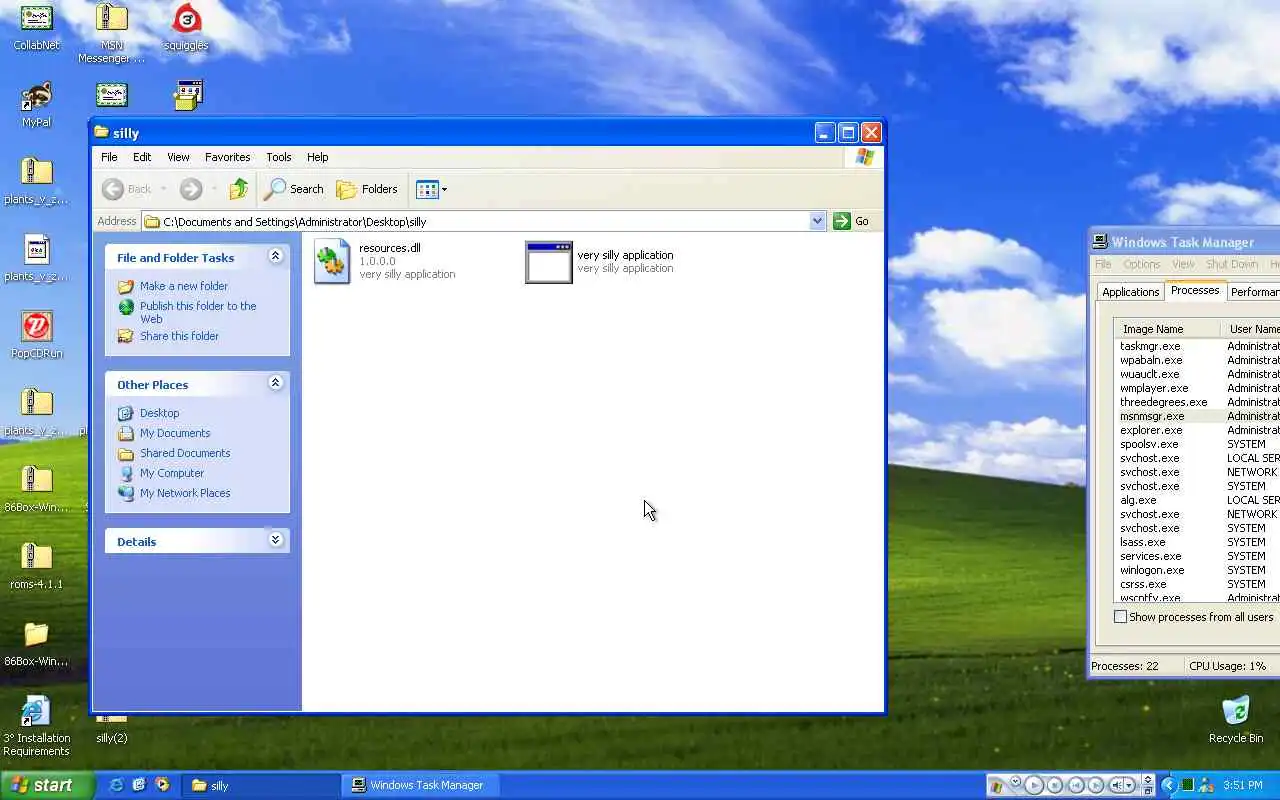Screen dimensions: 1280x800
Task: Select the msnmsgr.exe process row
Action: click(x=1197, y=416)
